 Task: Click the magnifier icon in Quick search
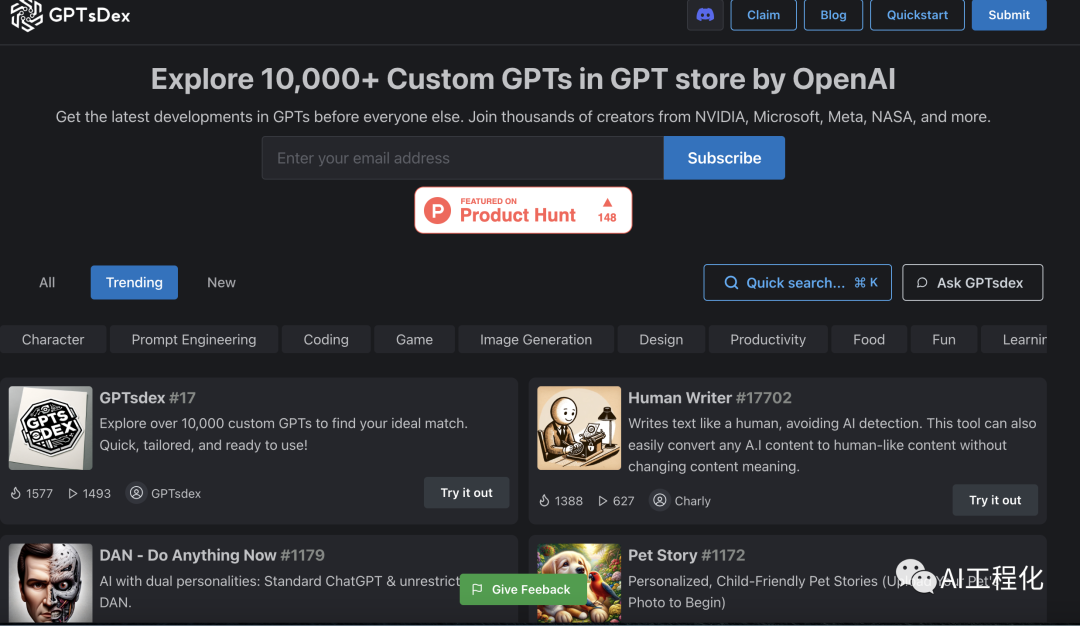coord(731,282)
